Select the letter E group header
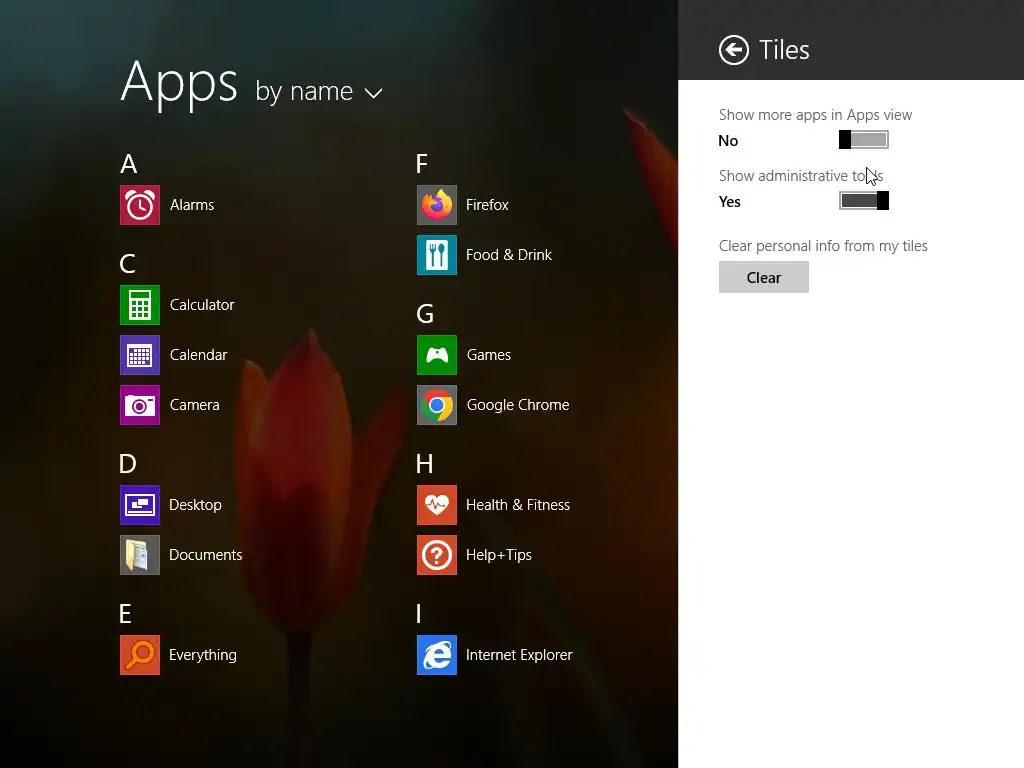Image resolution: width=1024 pixels, height=768 pixels. [125, 614]
